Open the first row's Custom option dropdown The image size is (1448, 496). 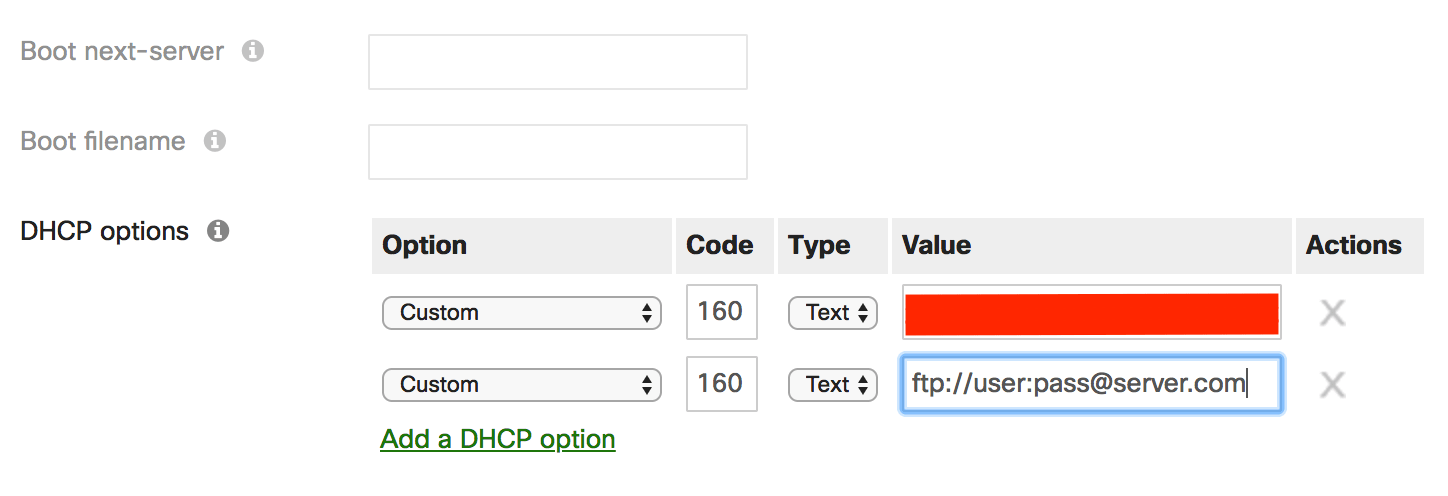point(521,313)
